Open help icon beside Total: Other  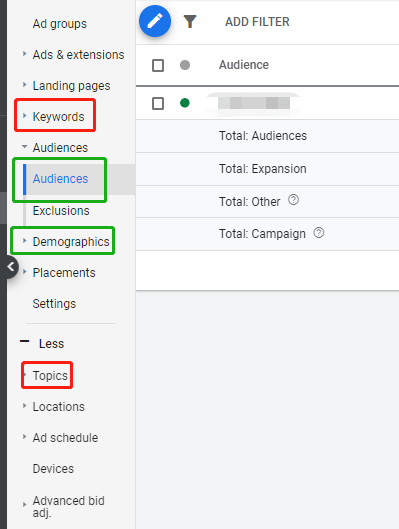pyautogui.click(x=293, y=200)
